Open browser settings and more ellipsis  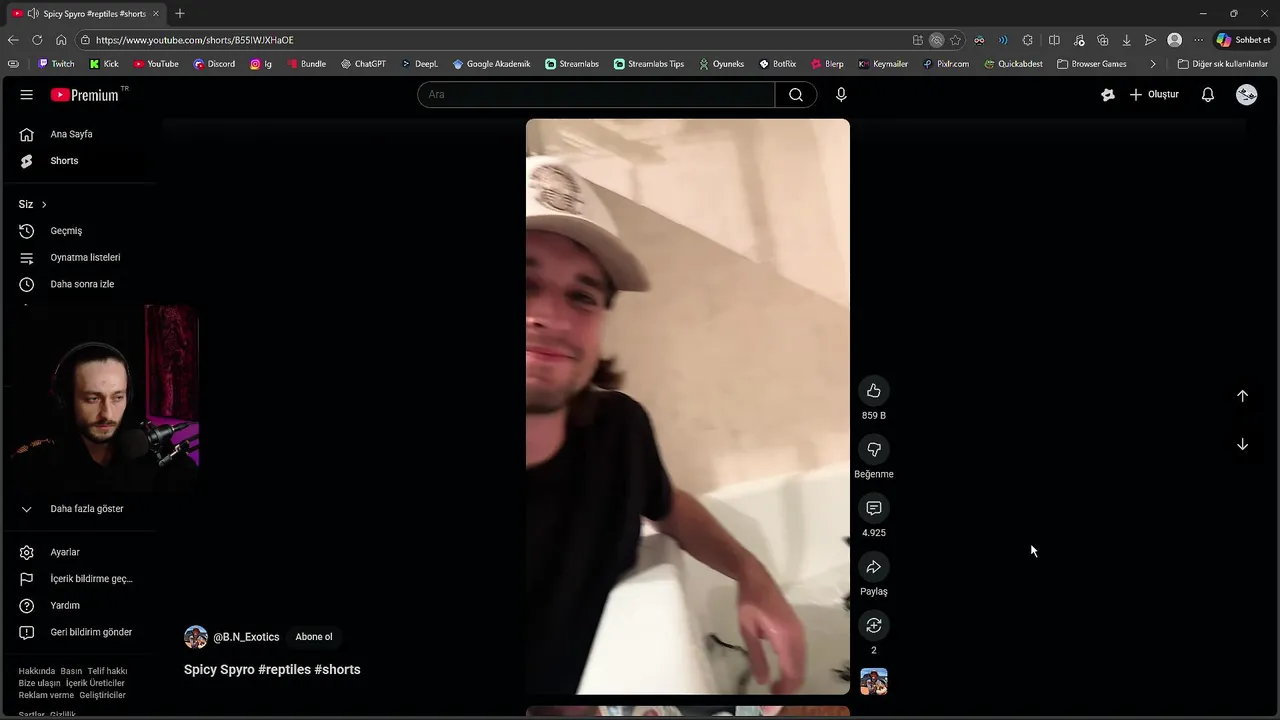coord(1199,40)
